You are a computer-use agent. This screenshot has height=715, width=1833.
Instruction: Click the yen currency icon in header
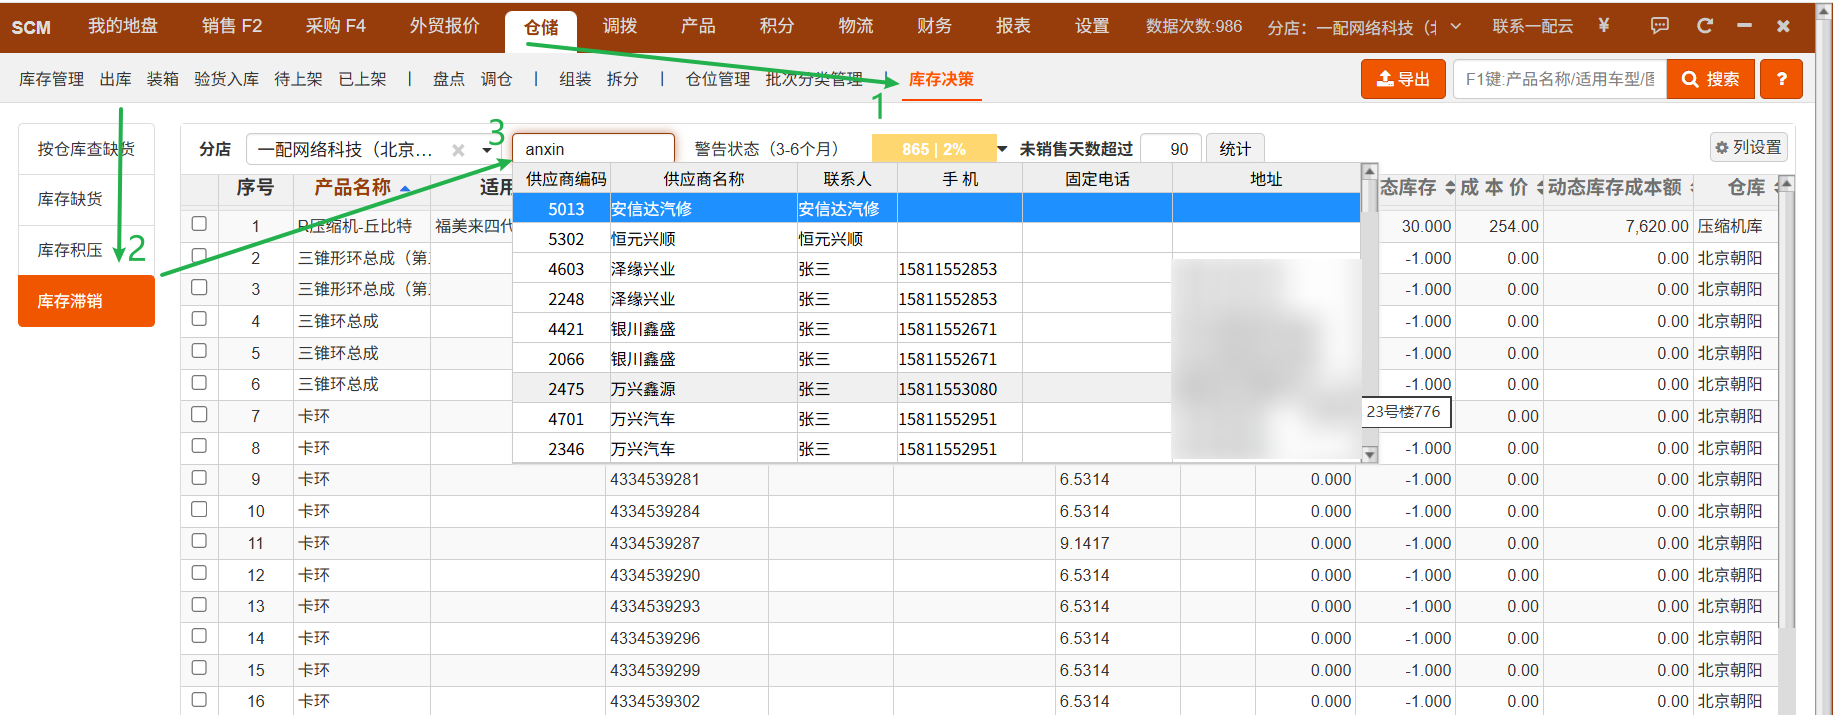pos(1604,25)
